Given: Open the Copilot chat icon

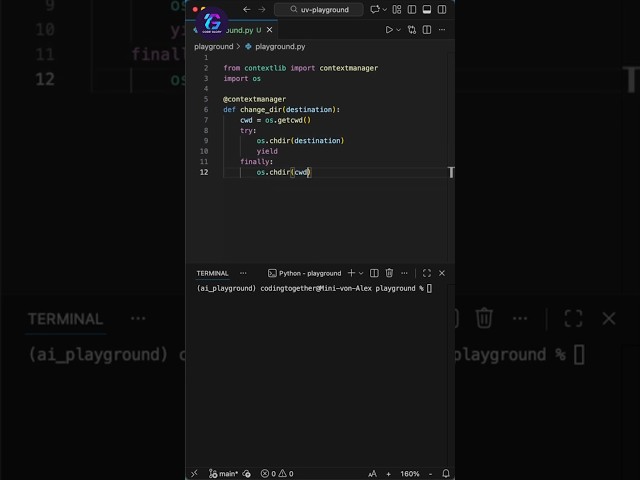Looking at the screenshot, I should (374, 9).
